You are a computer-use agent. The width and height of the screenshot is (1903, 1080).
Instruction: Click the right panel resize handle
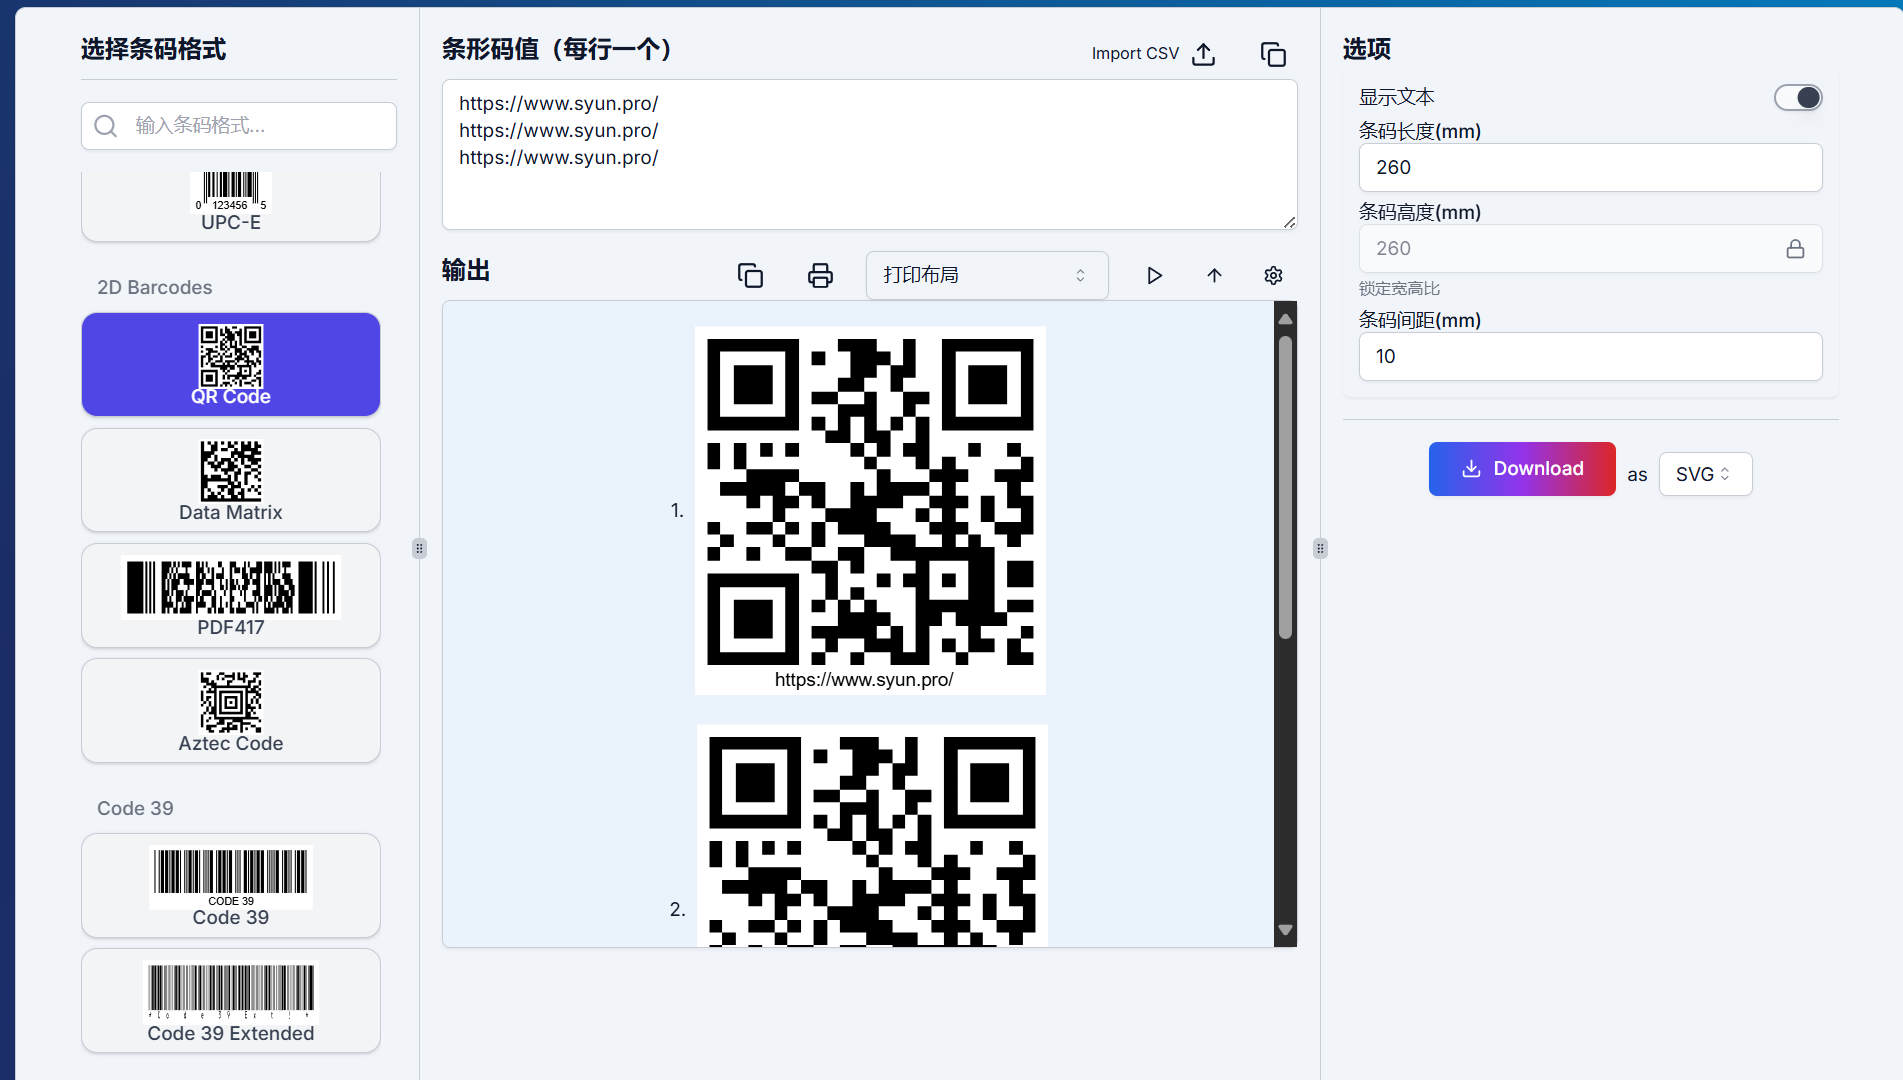(x=1320, y=548)
